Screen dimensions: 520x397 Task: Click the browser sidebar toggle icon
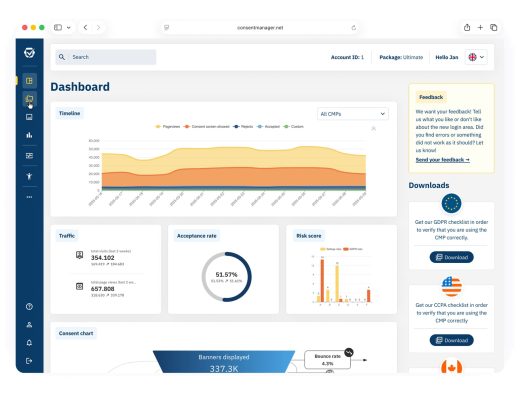(58, 27)
